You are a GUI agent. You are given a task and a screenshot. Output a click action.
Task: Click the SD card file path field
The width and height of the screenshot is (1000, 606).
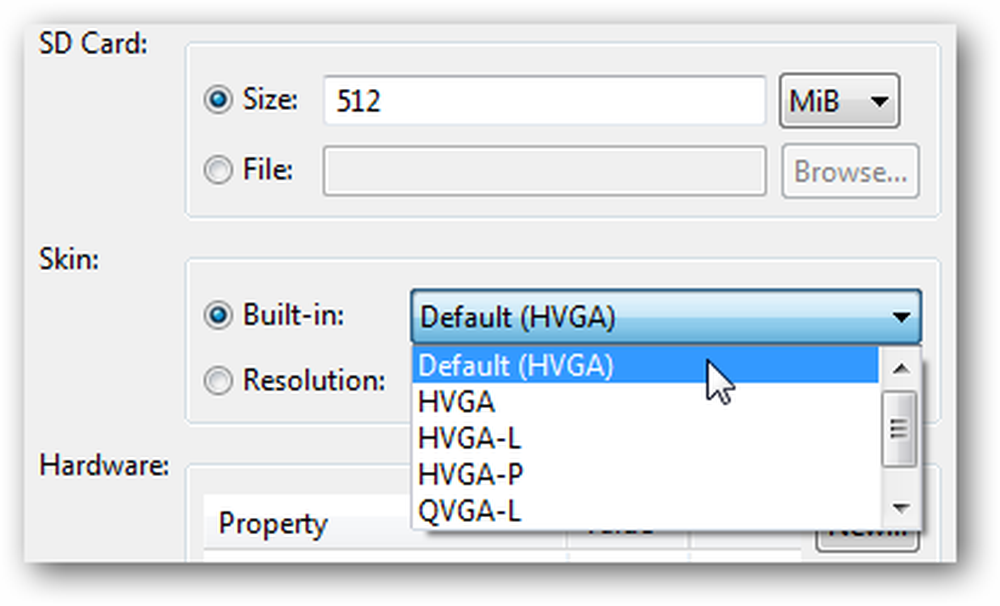coord(544,171)
